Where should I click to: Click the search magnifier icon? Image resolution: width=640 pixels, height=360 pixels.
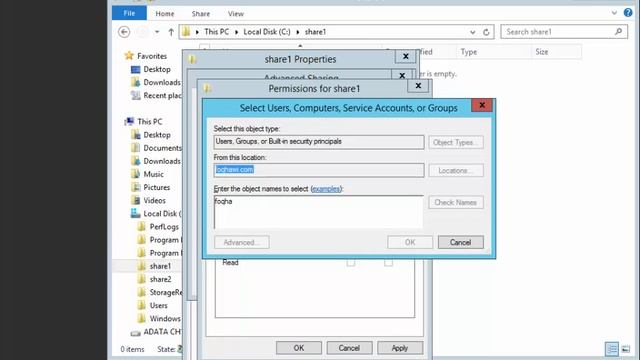(x=618, y=31)
